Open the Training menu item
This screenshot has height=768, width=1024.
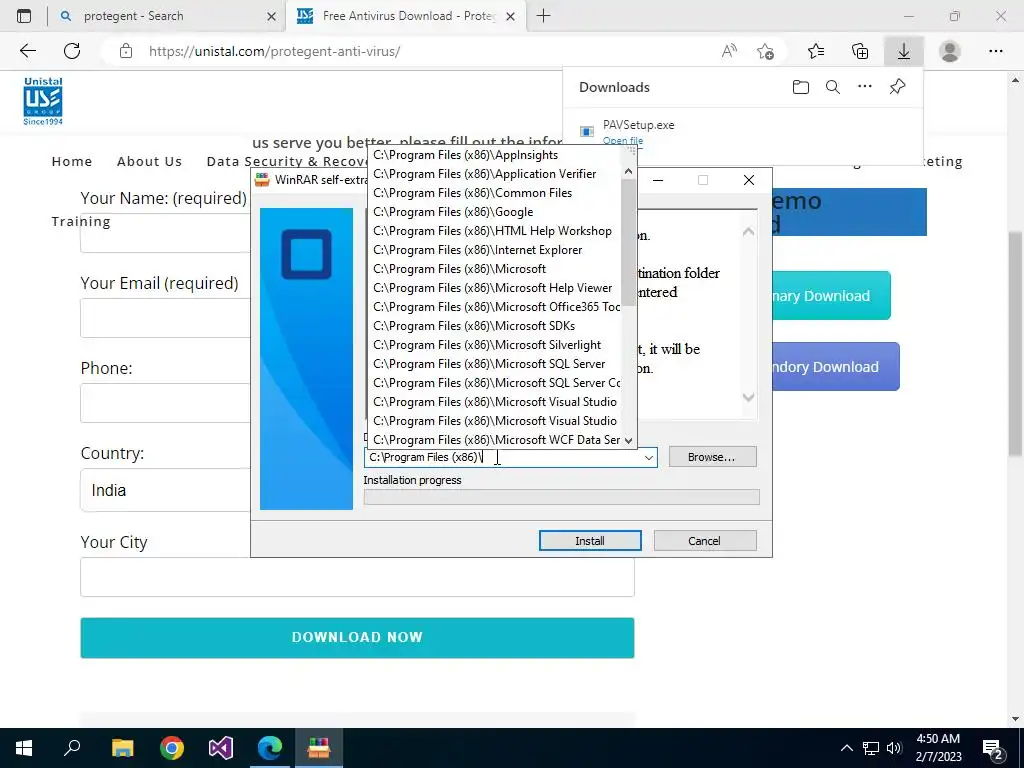tap(81, 221)
